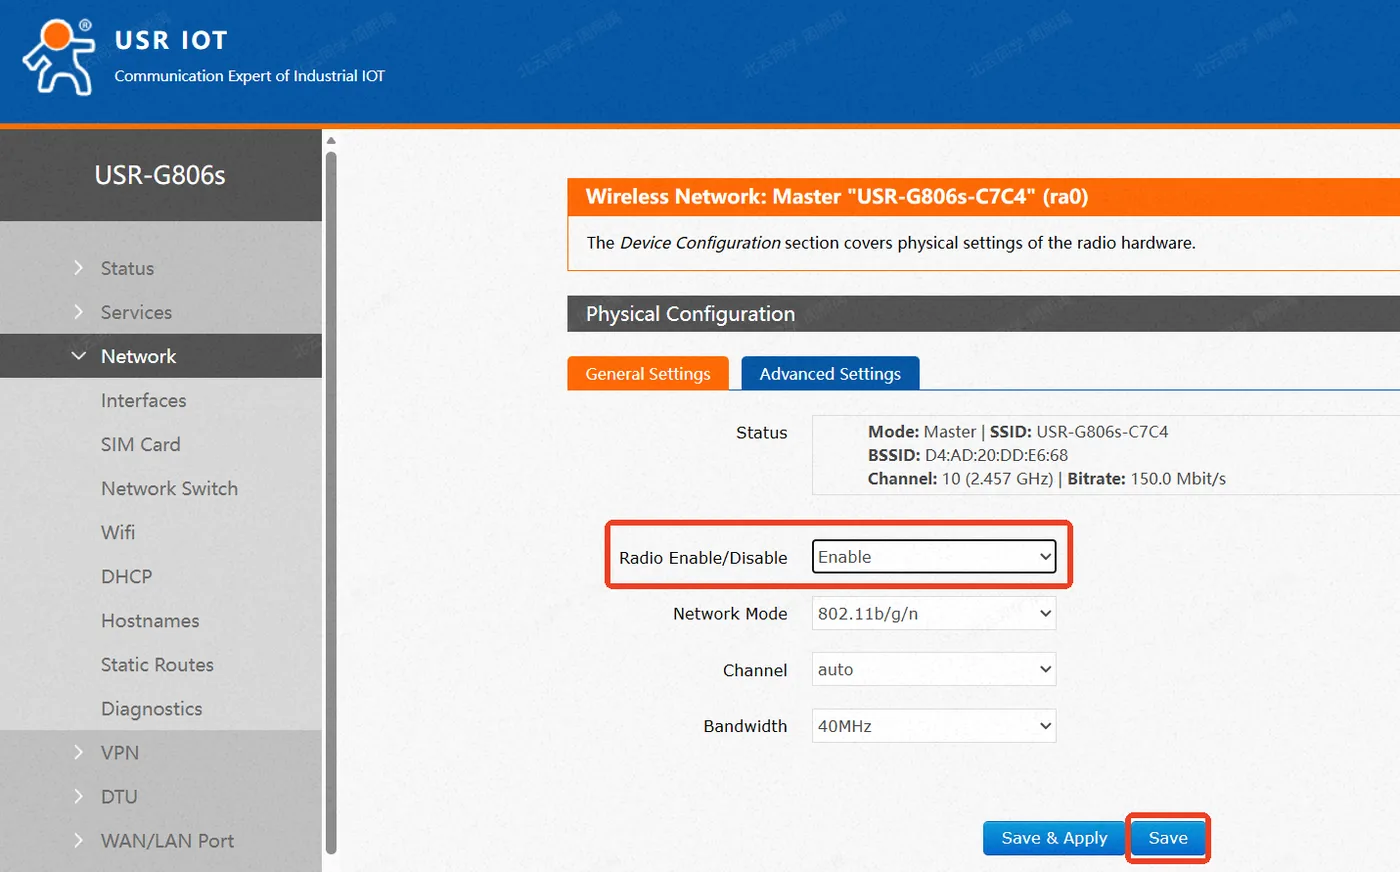Expand the WAN/LAN Port menu chevron
Screen dimensions: 1400x872
click(x=79, y=840)
